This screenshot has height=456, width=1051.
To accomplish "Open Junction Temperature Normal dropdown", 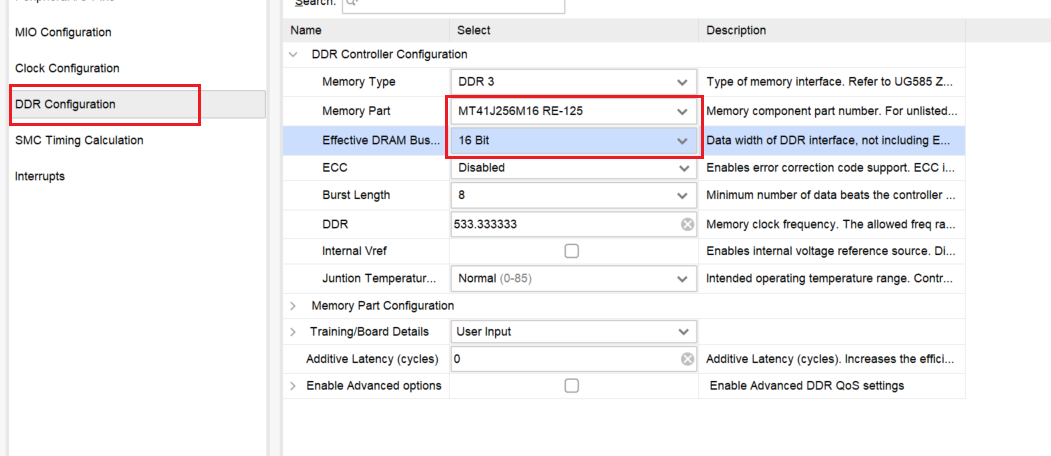I will (574, 278).
